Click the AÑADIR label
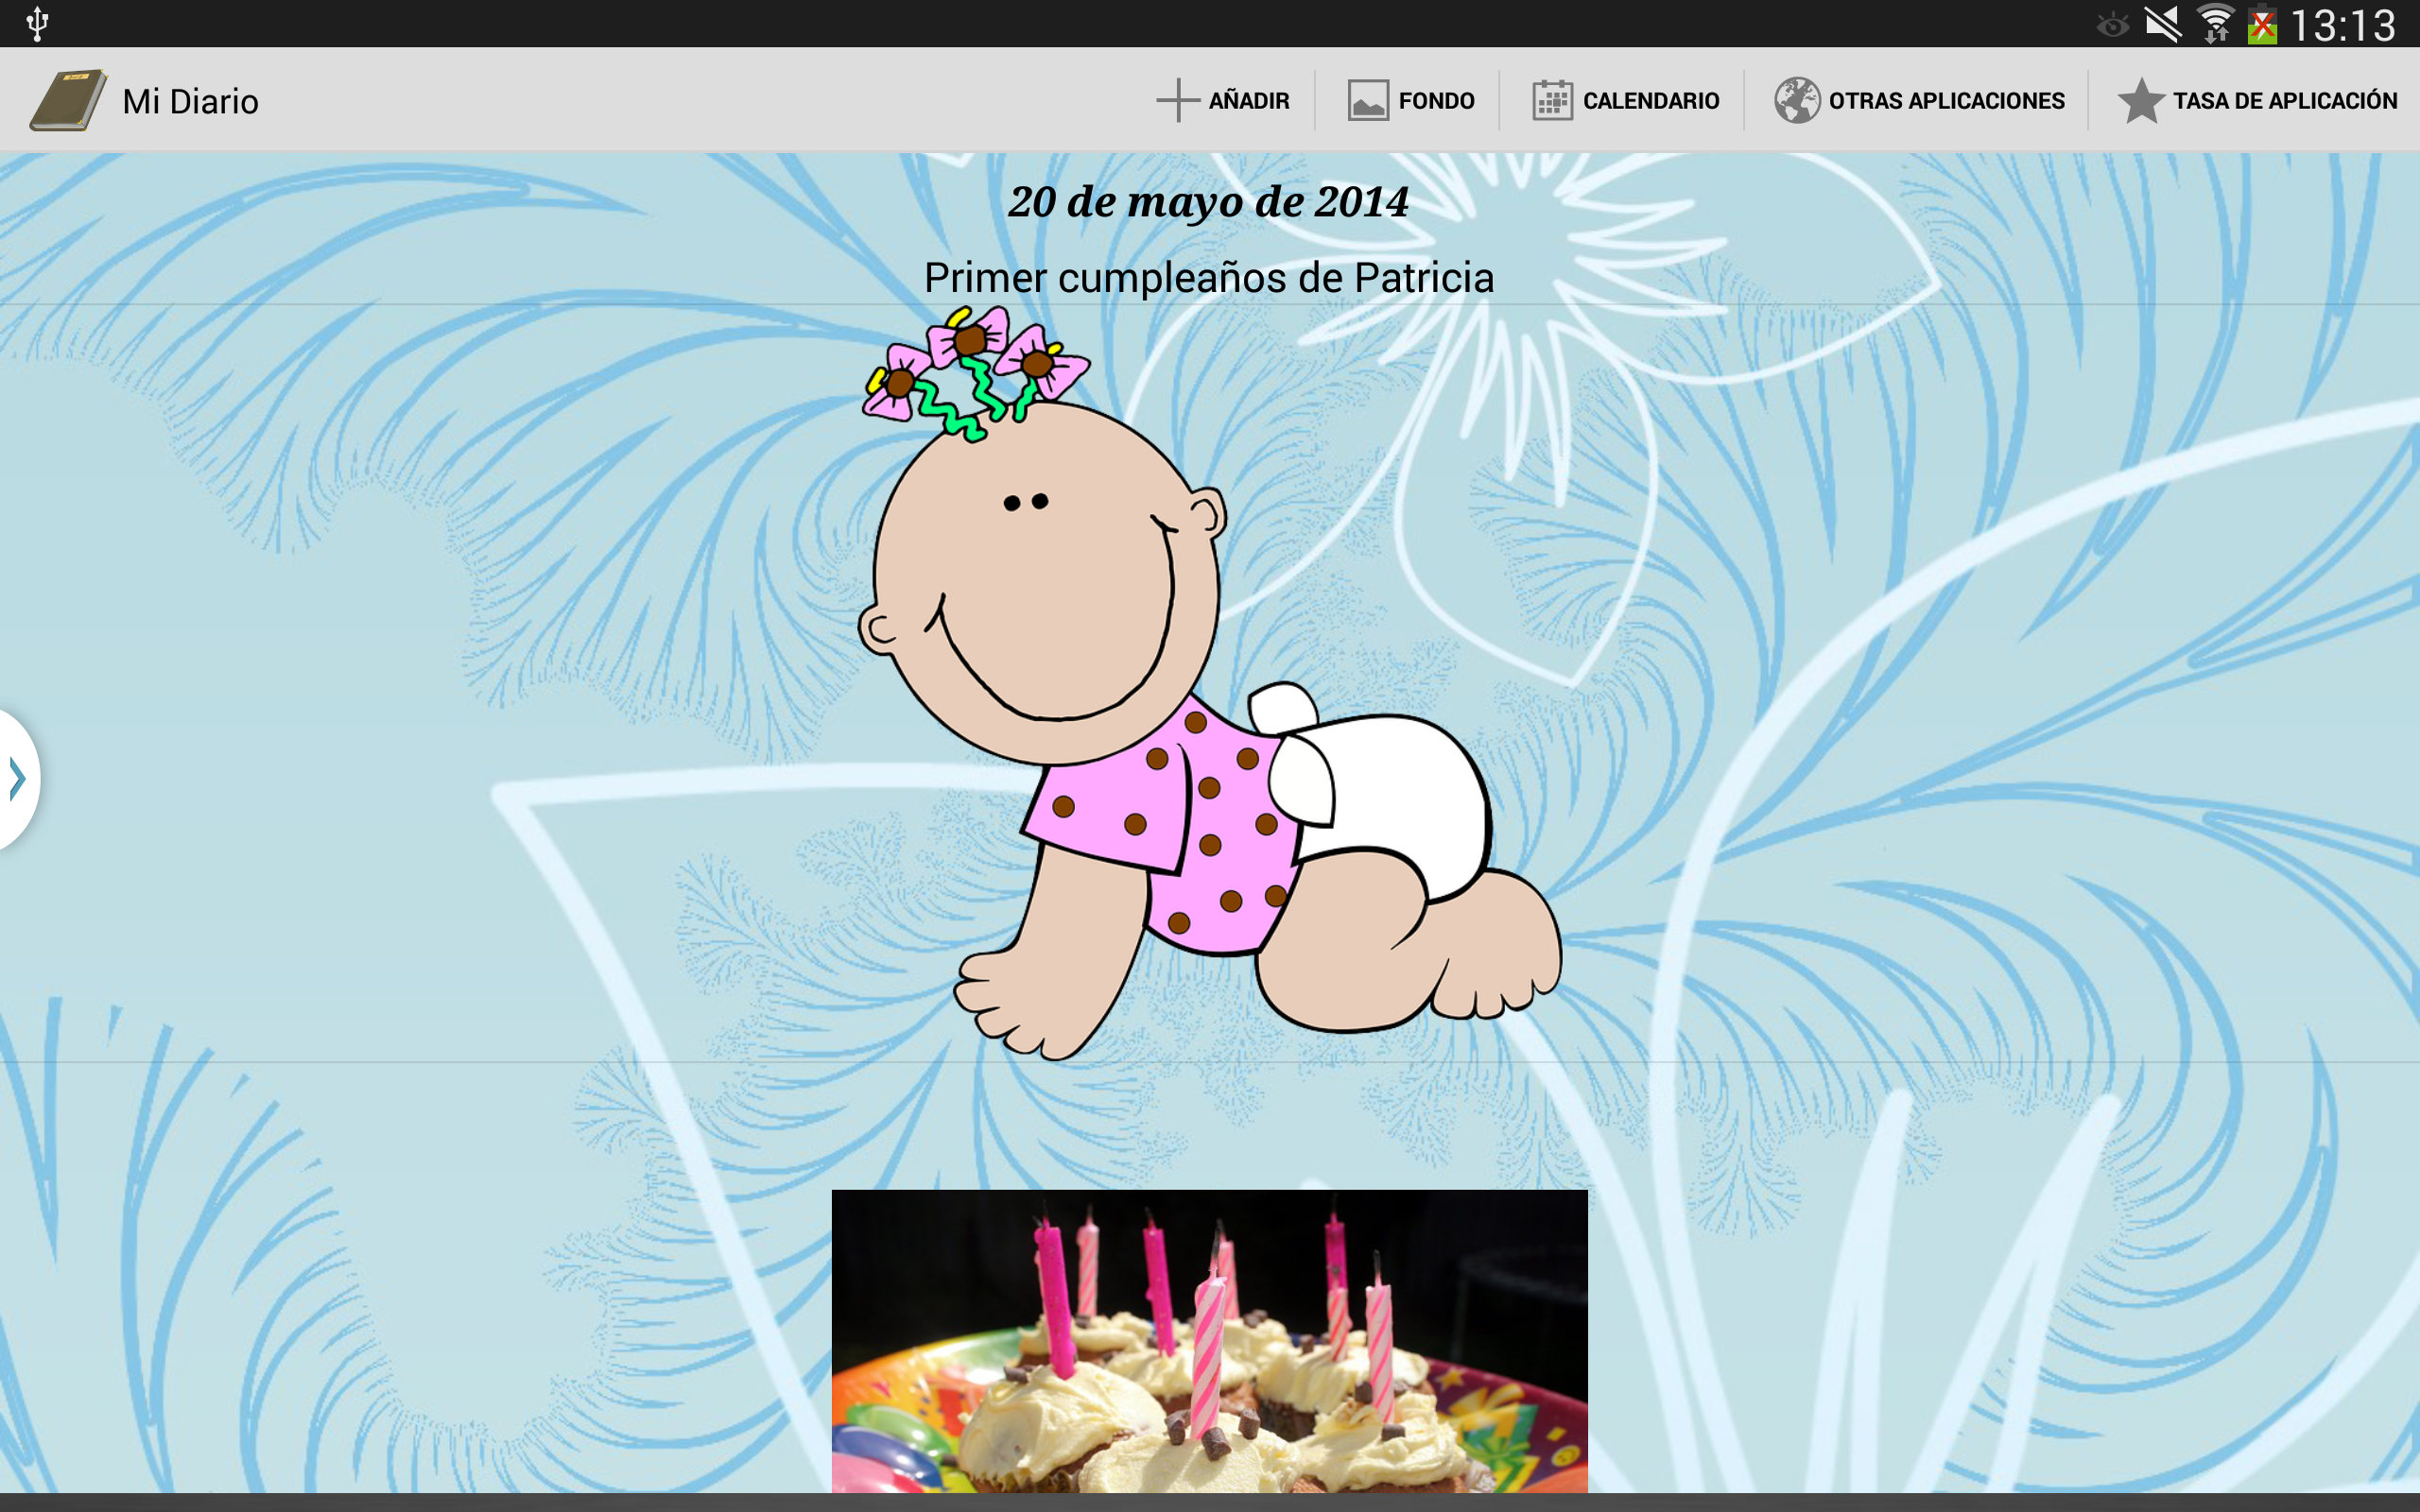The image size is (2420, 1512). [x=1248, y=101]
